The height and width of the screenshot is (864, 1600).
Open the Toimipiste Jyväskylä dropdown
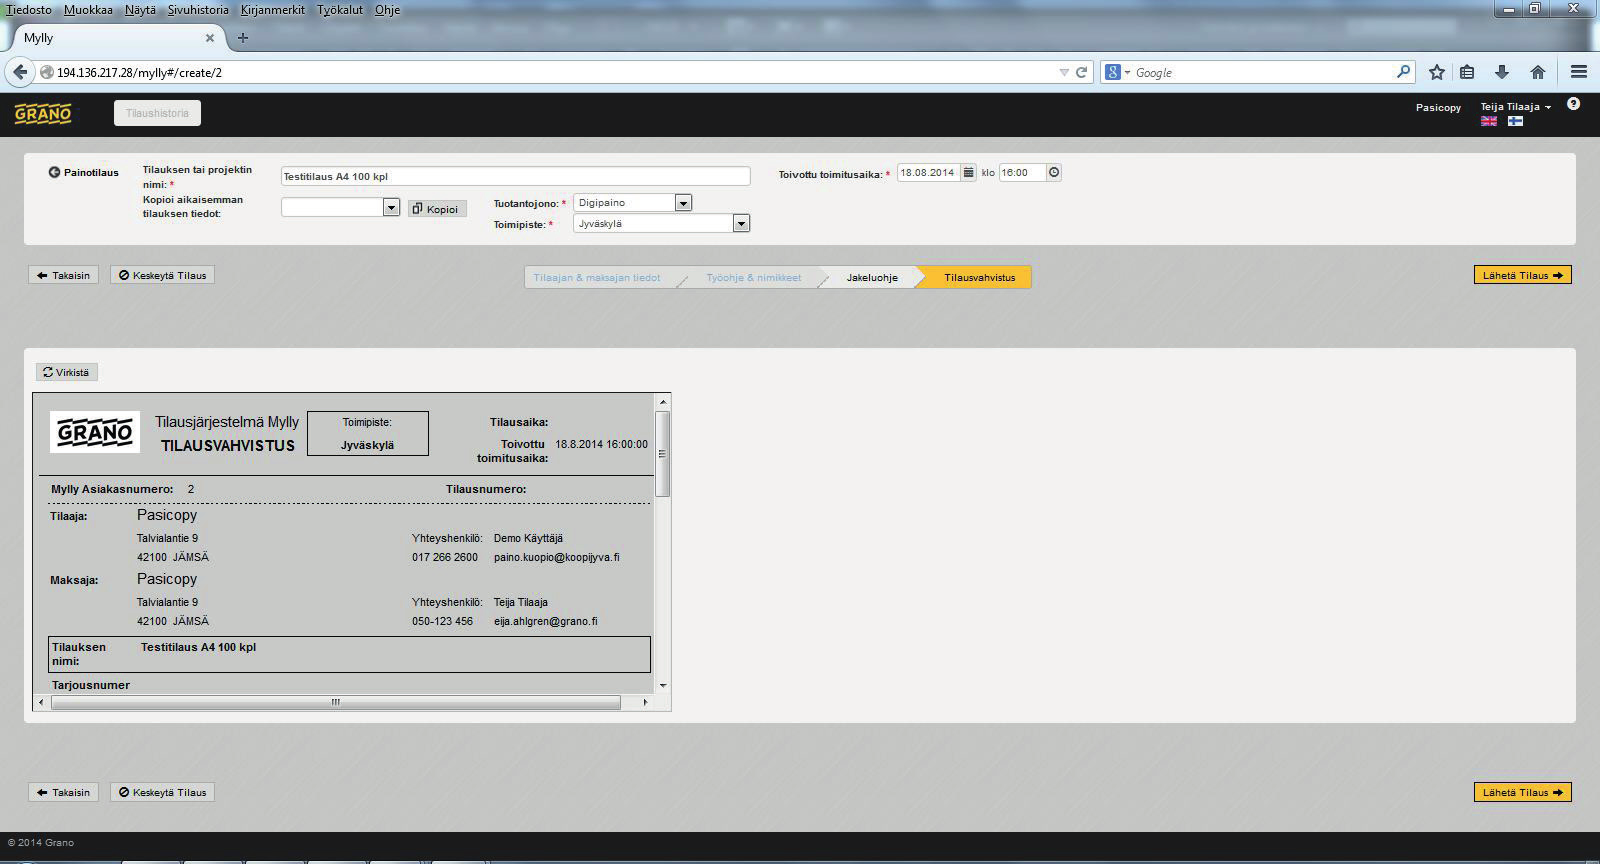pos(741,224)
